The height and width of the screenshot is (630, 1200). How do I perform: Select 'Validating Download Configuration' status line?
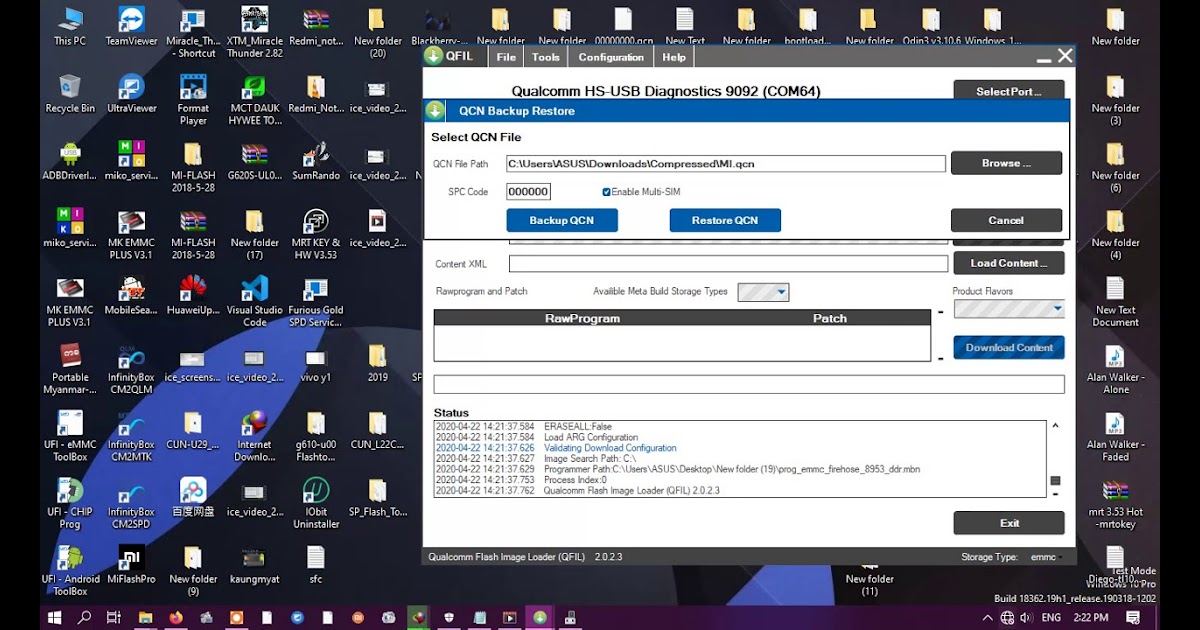coord(610,448)
